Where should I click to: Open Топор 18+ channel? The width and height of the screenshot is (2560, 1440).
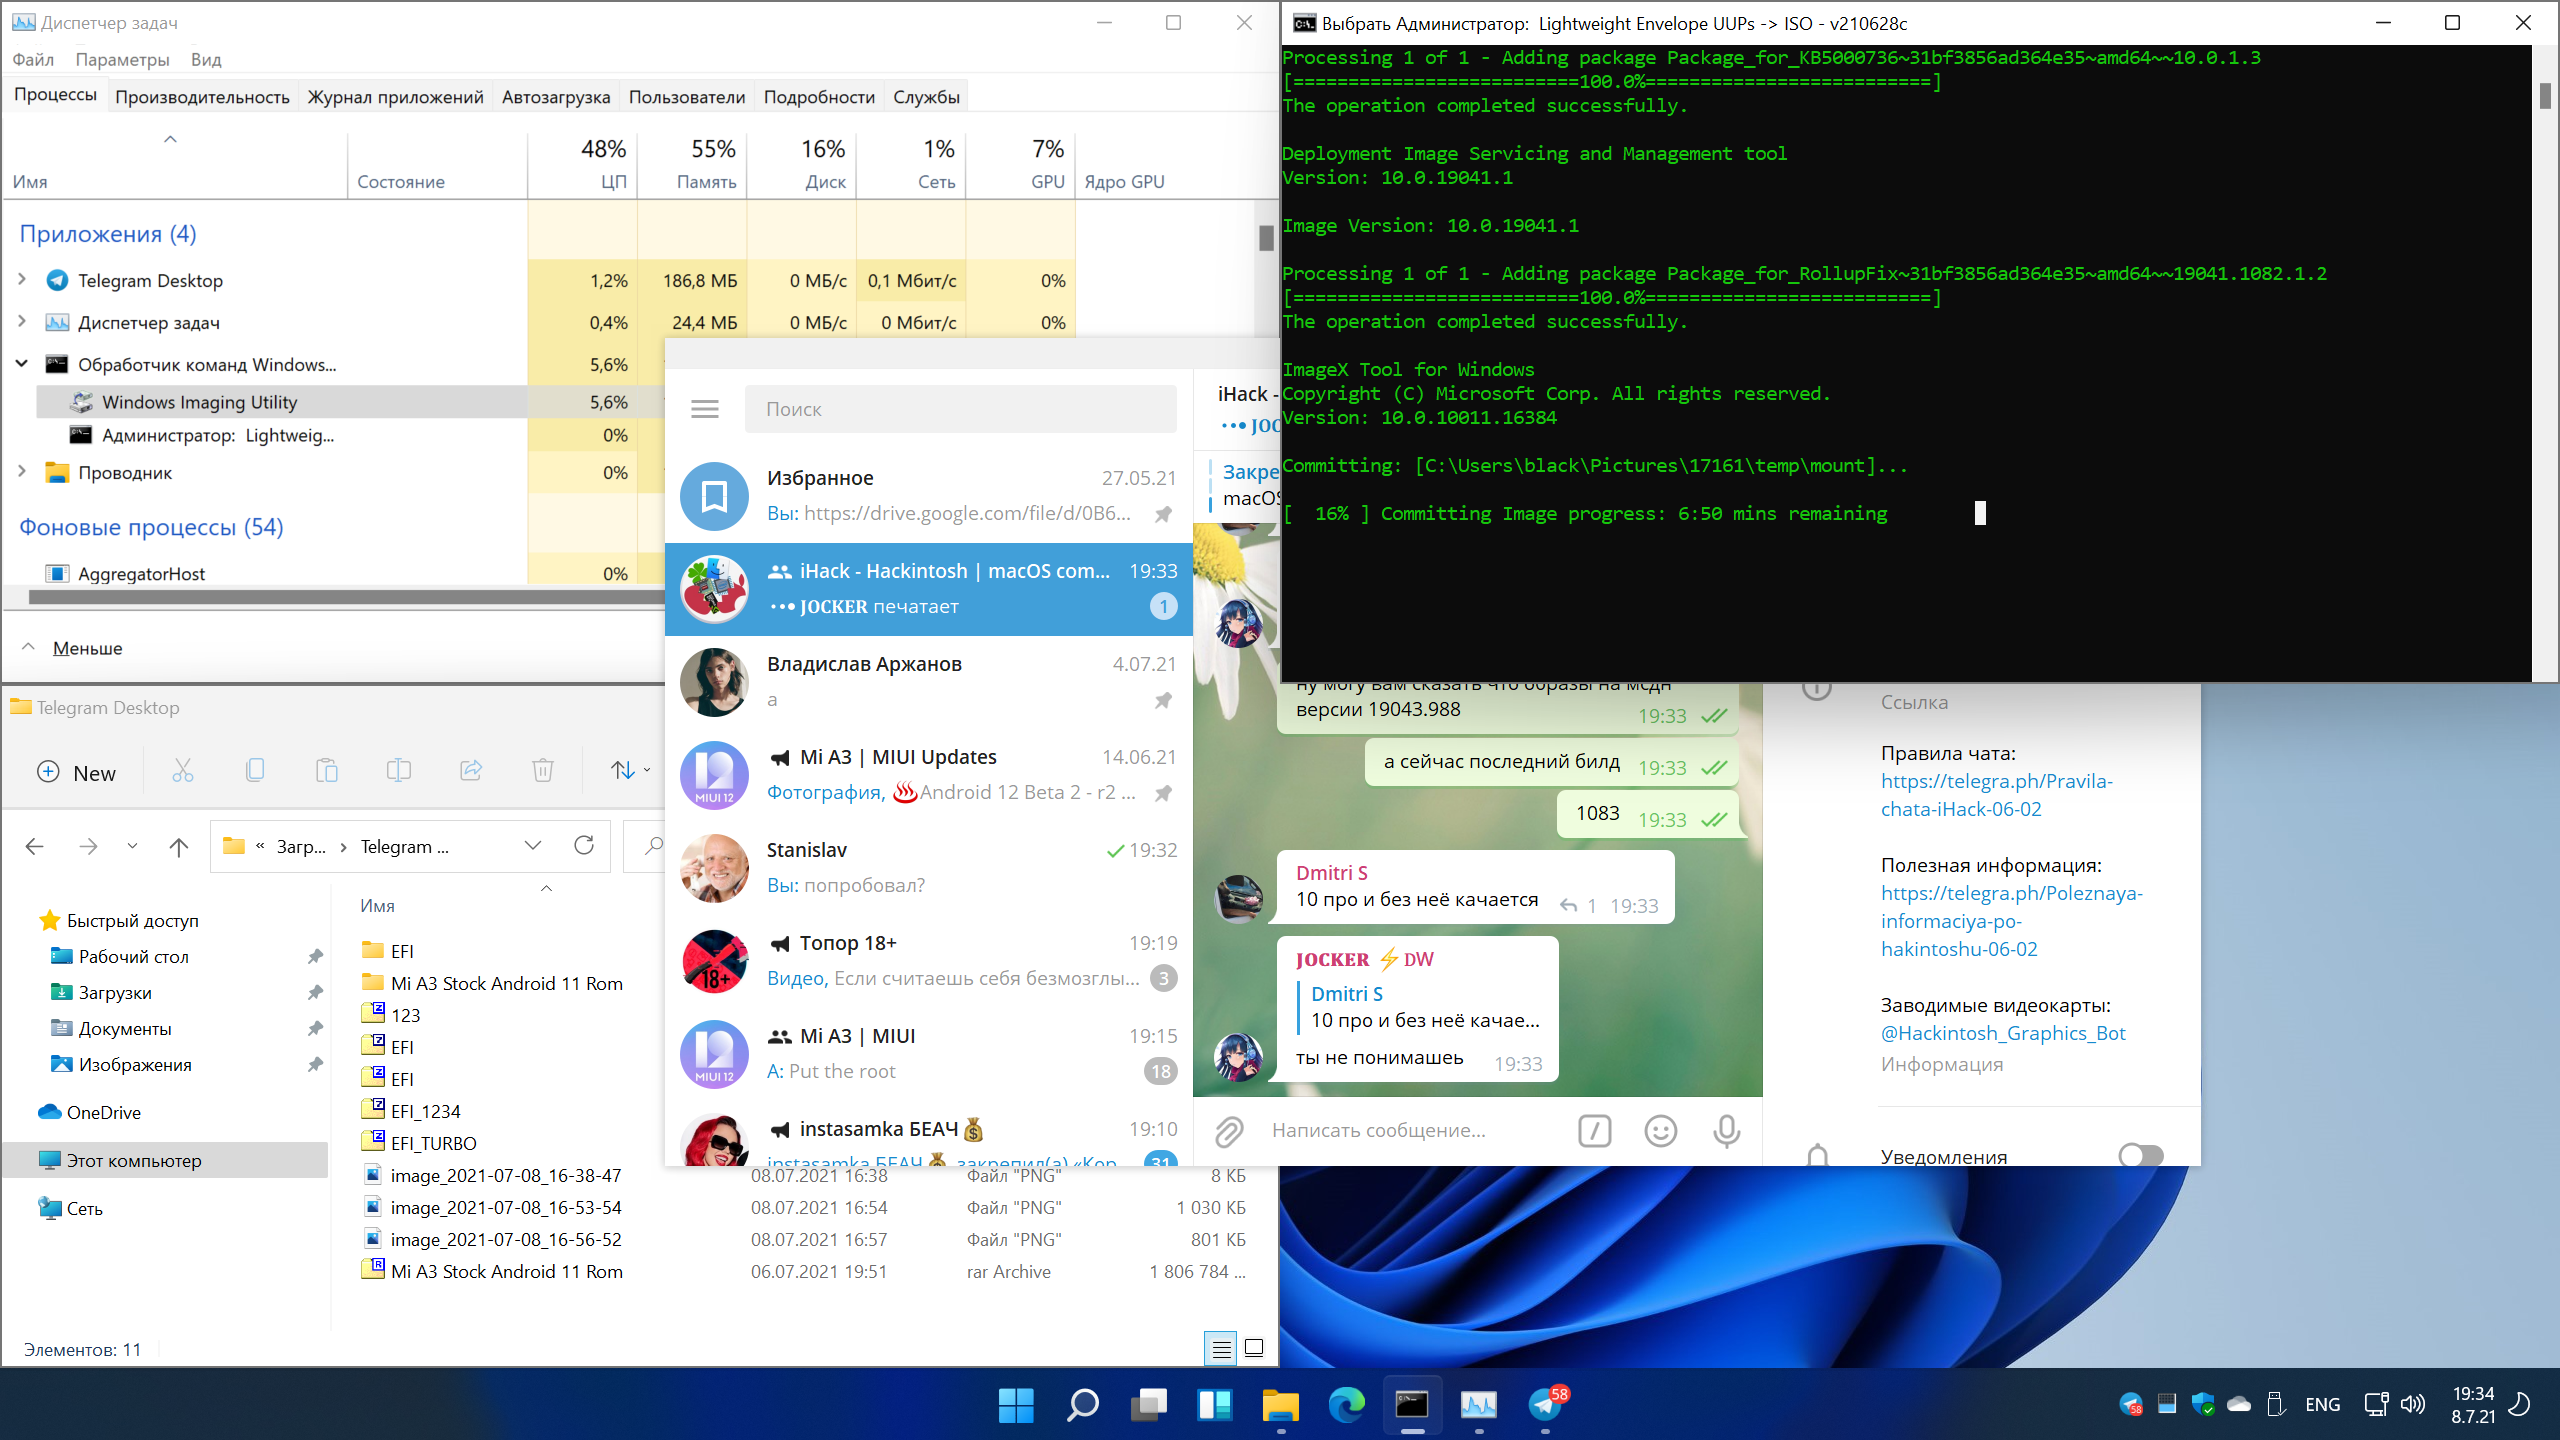(929, 961)
